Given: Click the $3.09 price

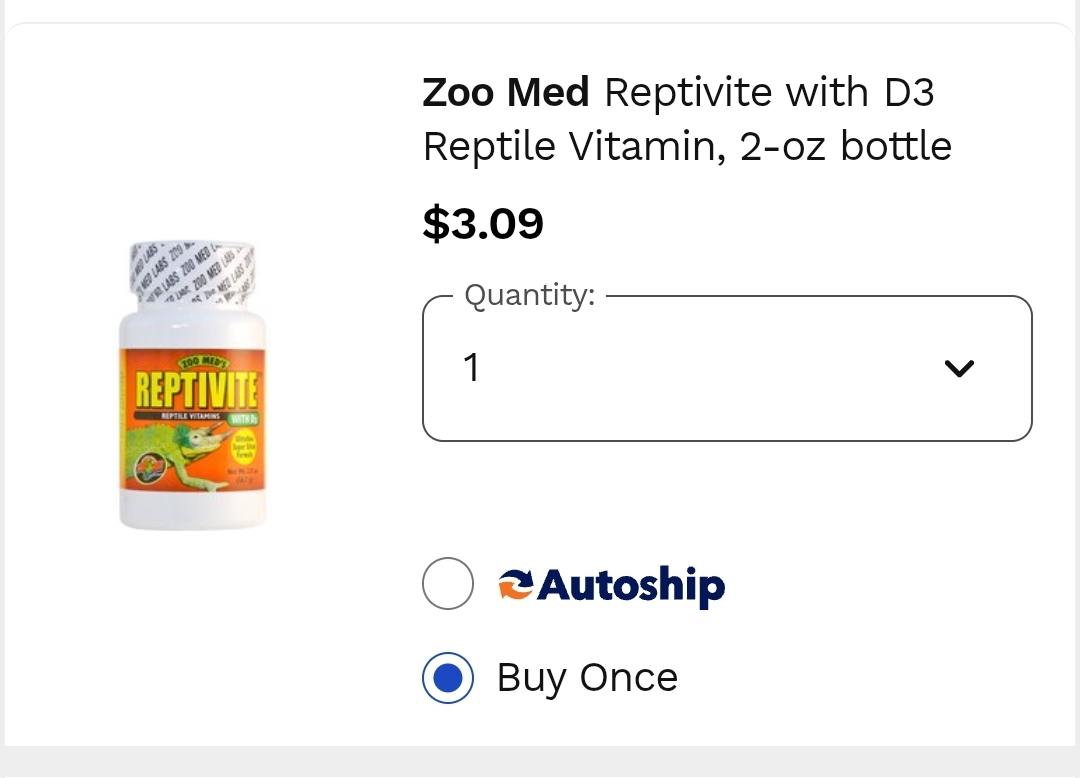Looking at the screenshot, I should tap(483, 223).
